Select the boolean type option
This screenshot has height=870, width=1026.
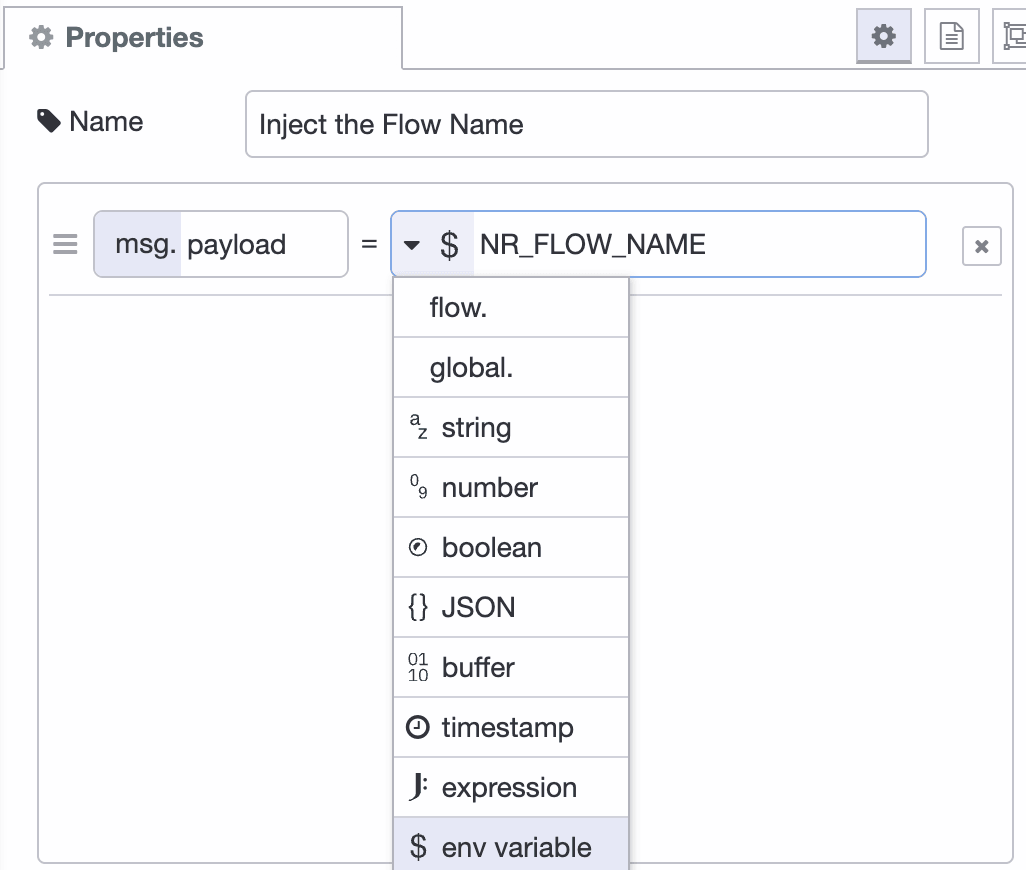pos(510,547)
